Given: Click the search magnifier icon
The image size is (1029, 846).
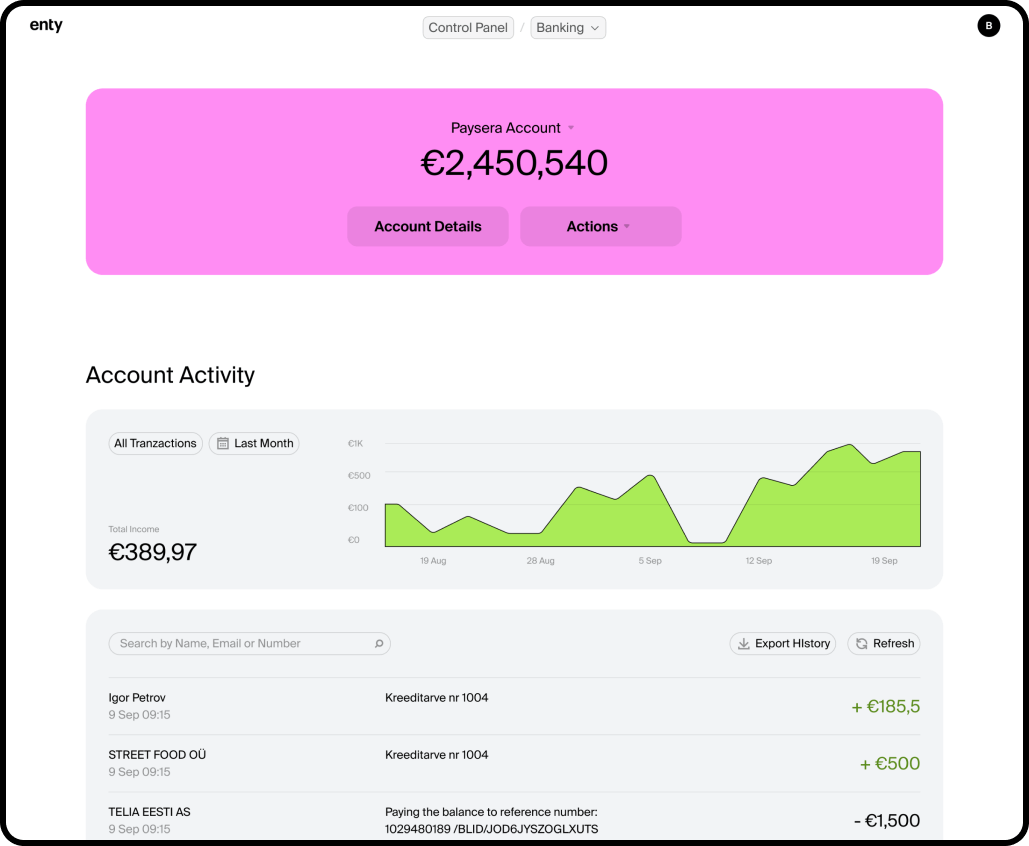Looking at the screenshot, I should click(x=380, y=643).
